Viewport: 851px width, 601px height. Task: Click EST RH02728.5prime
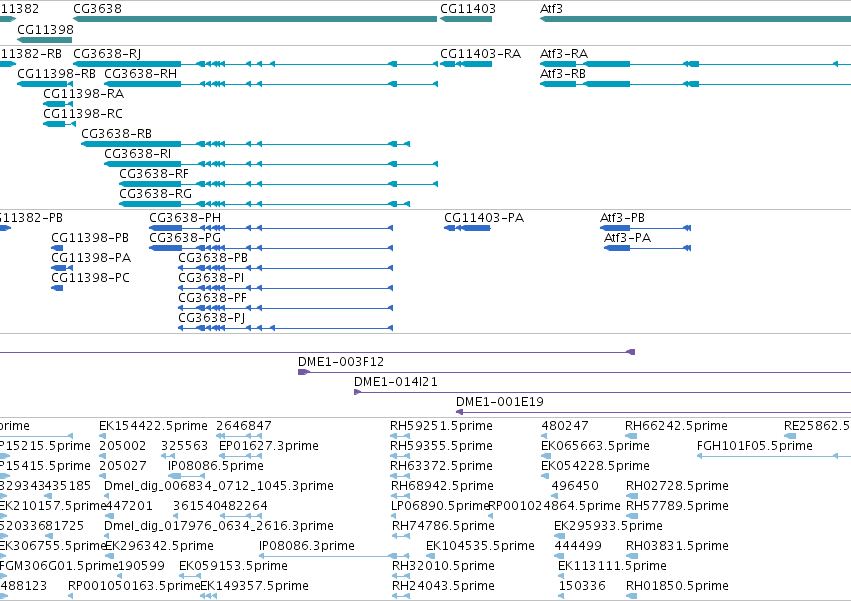coord(677,486)
